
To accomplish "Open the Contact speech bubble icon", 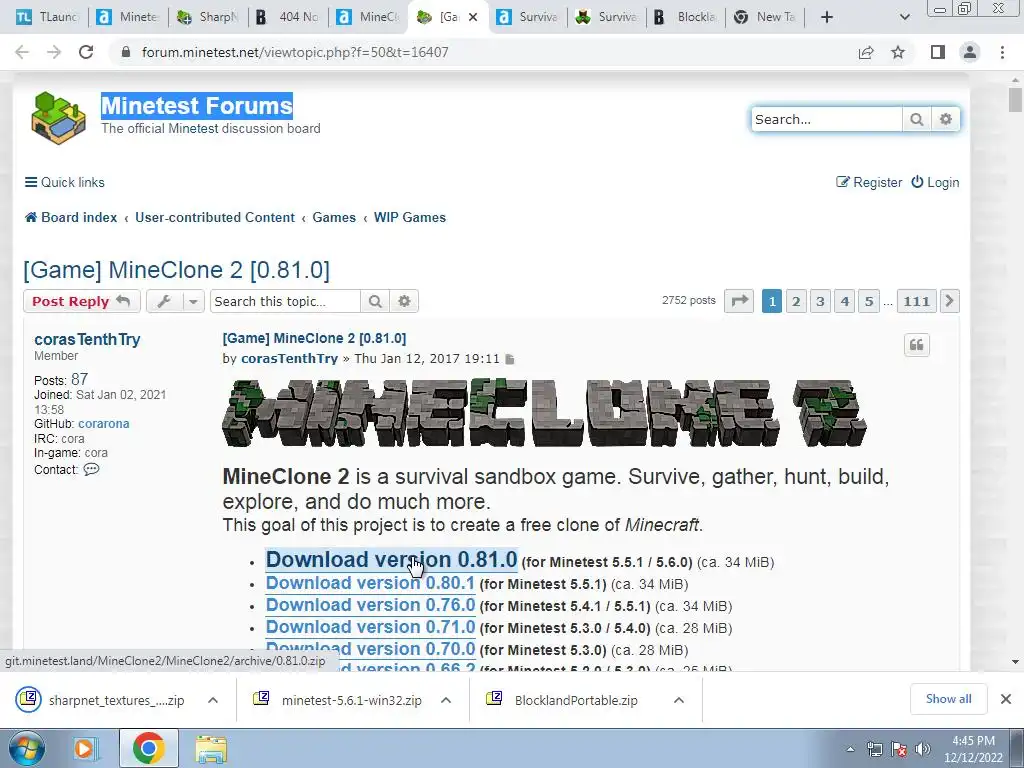I will (x=91, y=469).
